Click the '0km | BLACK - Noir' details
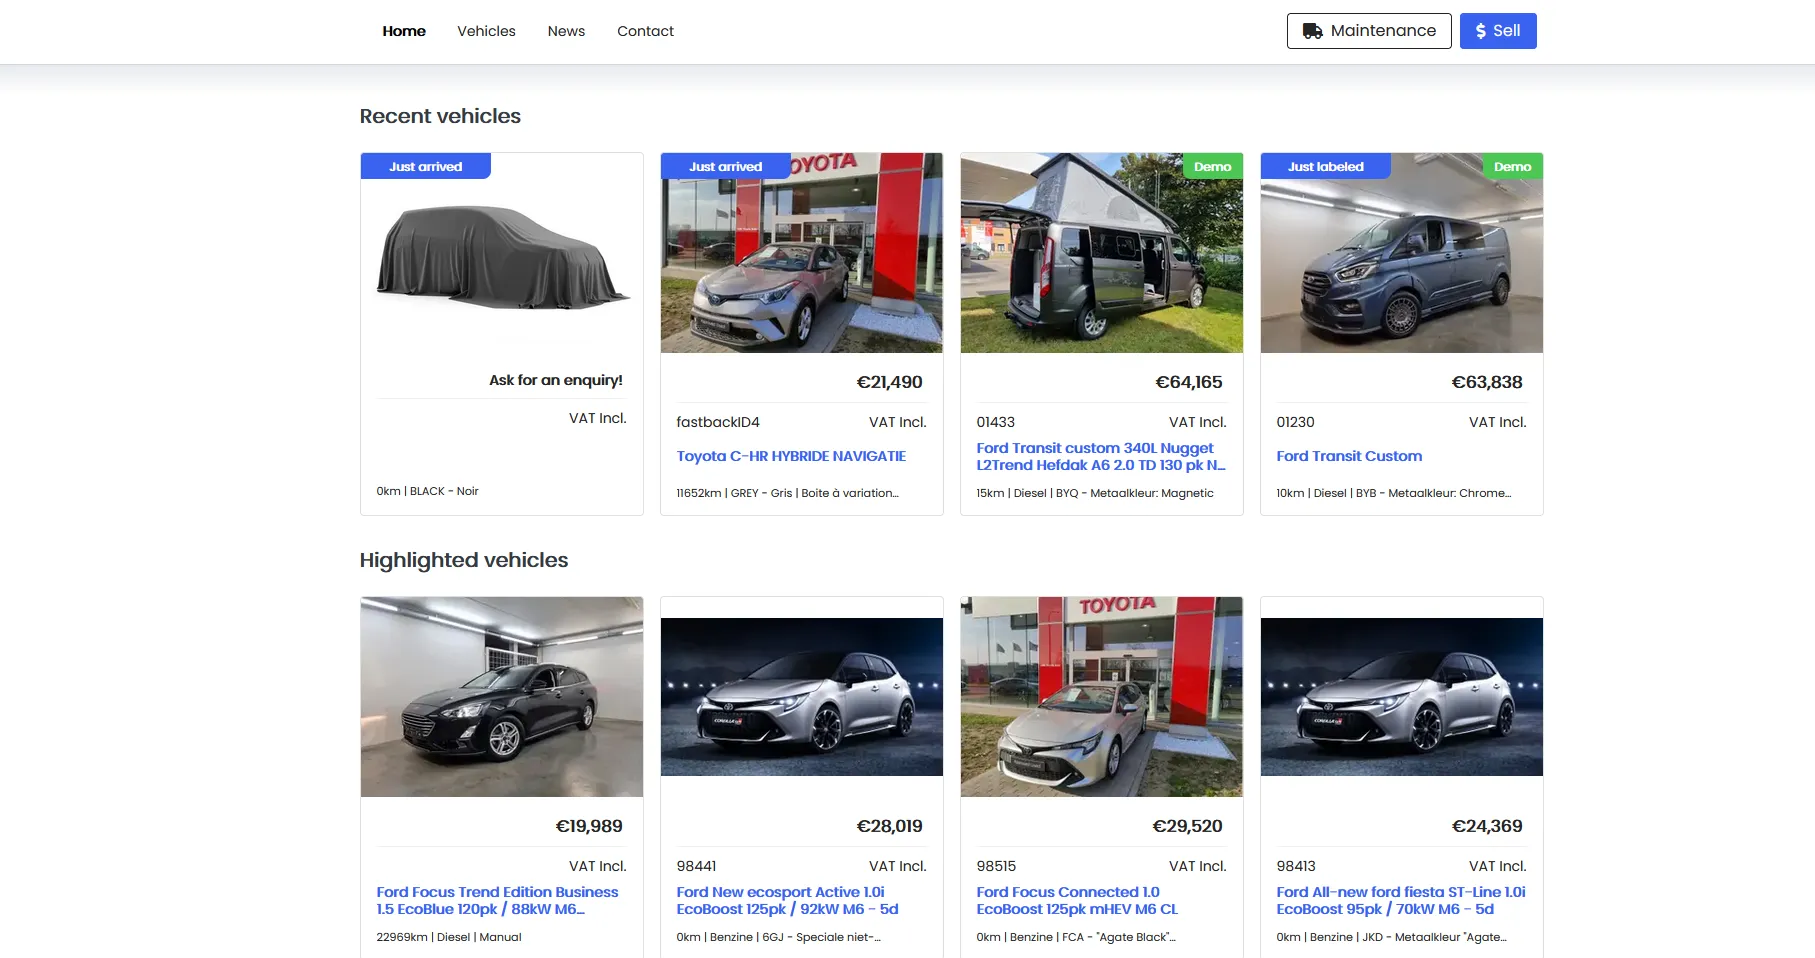 427,491
